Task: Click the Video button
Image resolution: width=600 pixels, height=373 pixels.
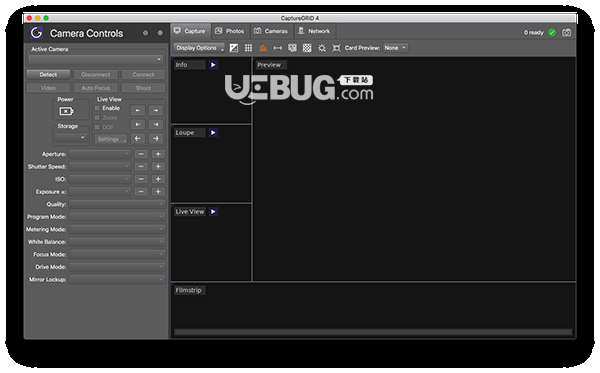Action: [x=48, y=88]
